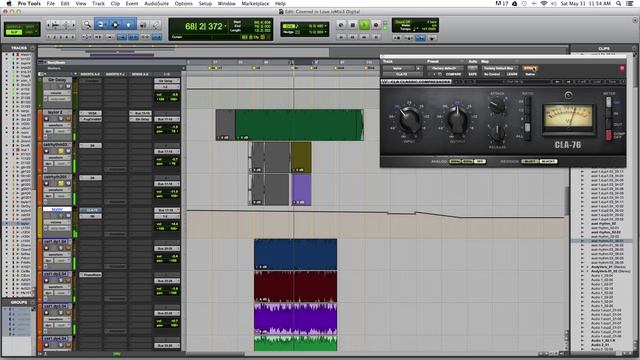640x360 pixels.
Task: Select Bluey revision
Action: tap(530, 162)
